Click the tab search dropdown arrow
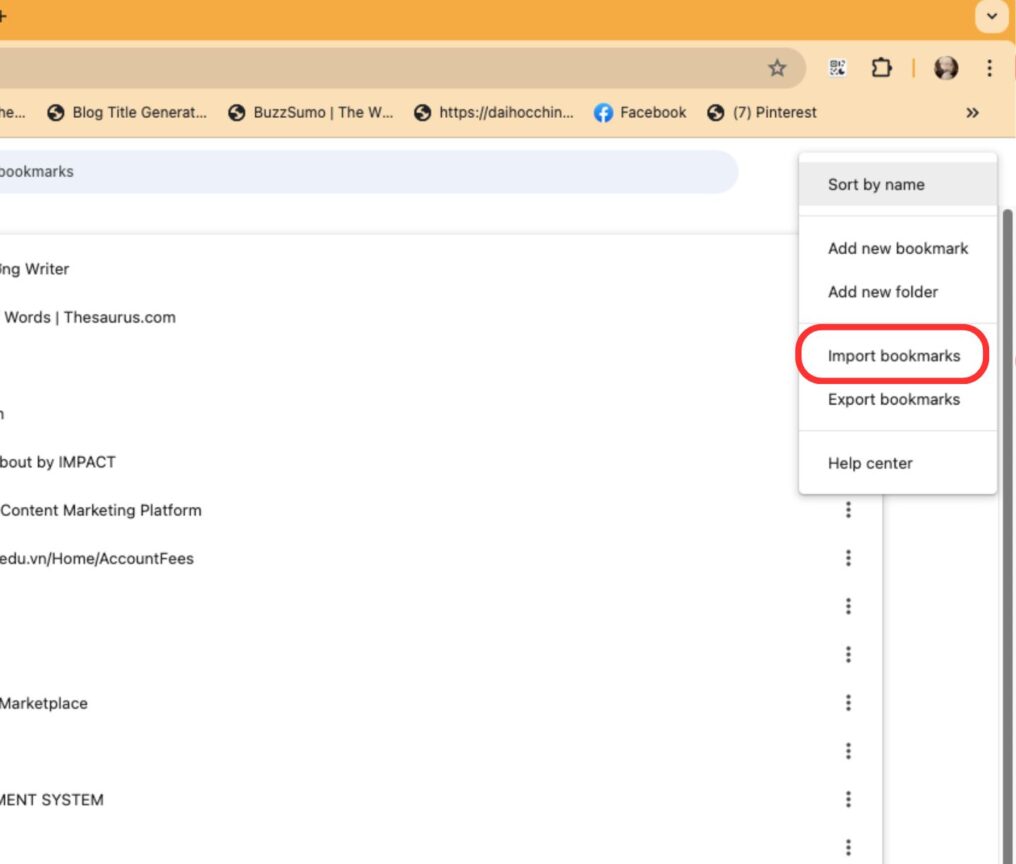Image resolution: width=1016 pixels, height=864 pixels. coord(990,17)
